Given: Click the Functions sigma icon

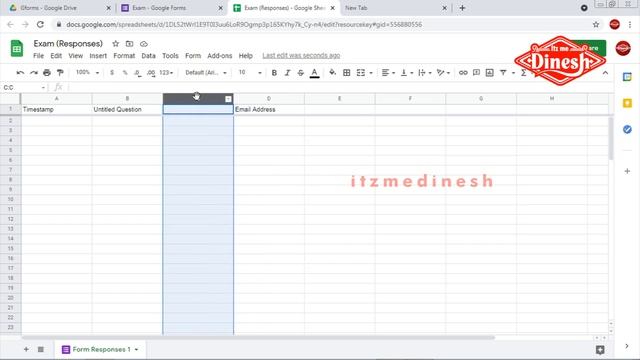Looking at the screenshot, I should 523,73.
